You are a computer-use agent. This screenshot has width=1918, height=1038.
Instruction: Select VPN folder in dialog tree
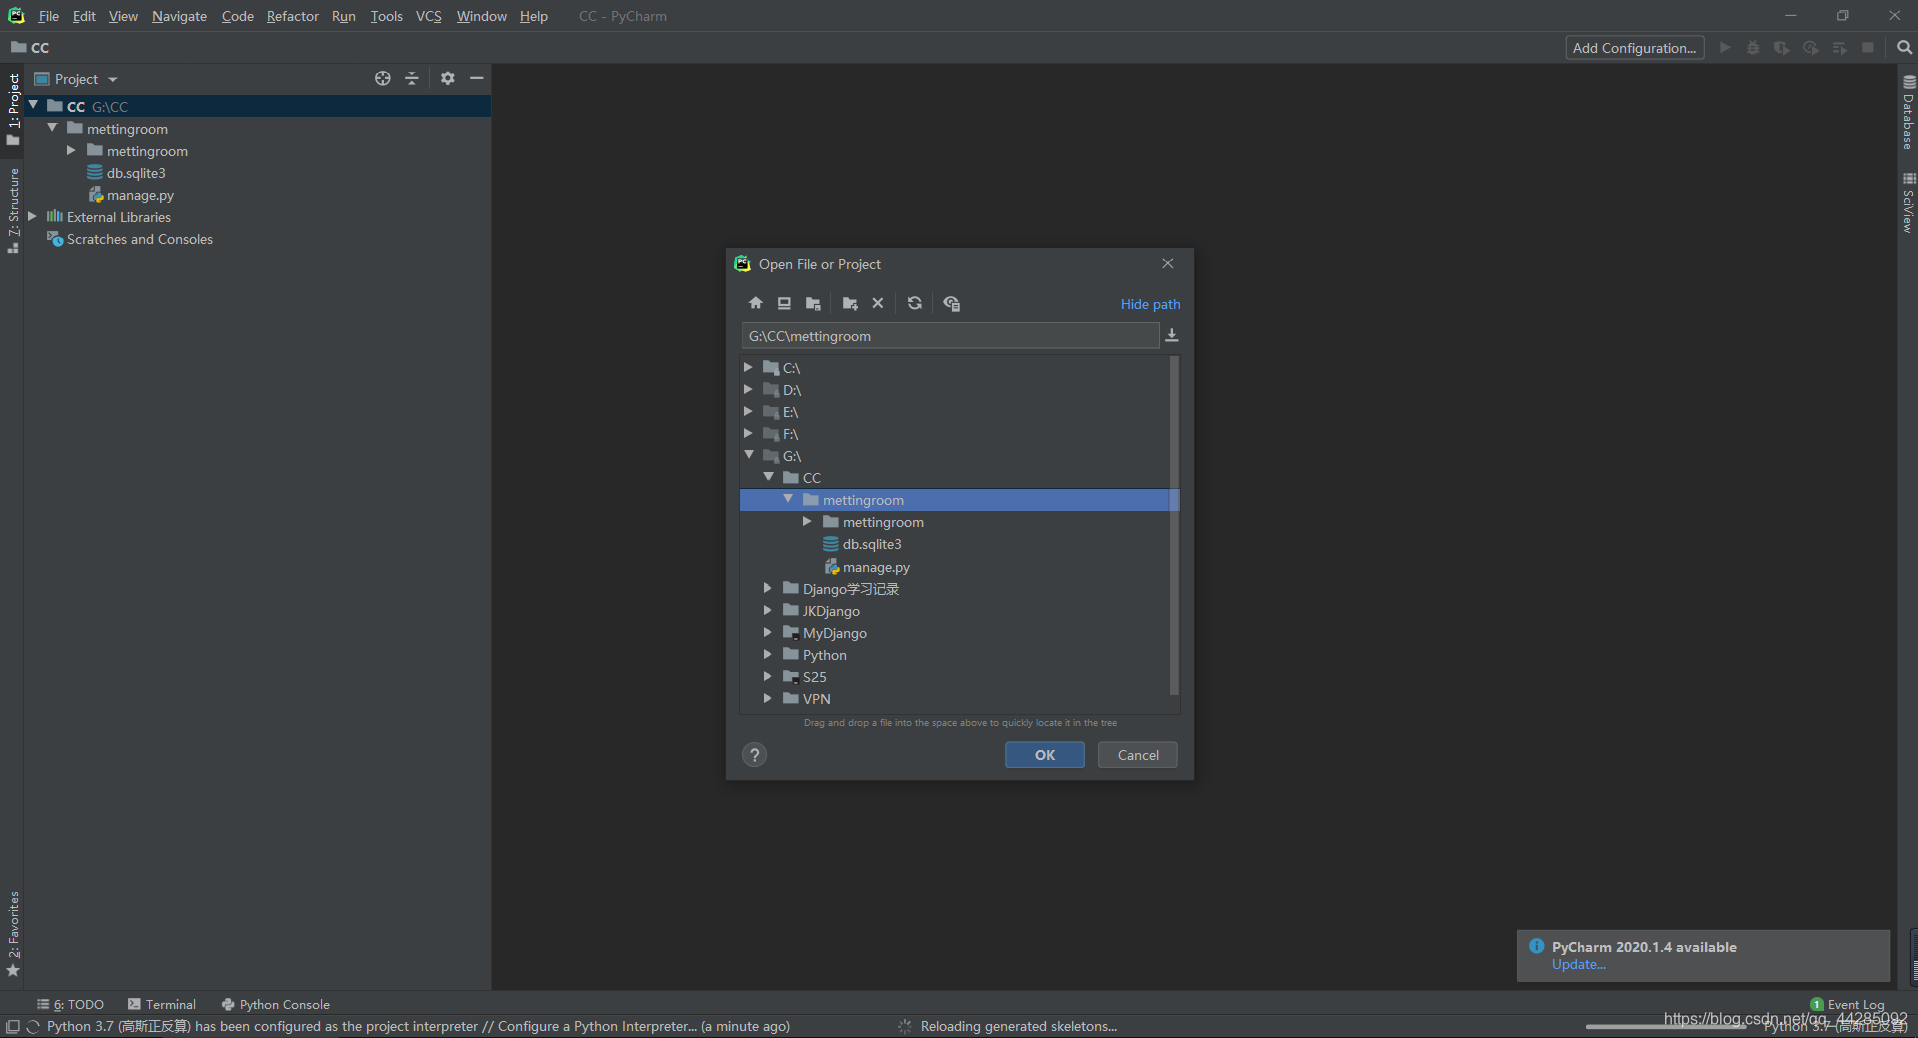816,699
